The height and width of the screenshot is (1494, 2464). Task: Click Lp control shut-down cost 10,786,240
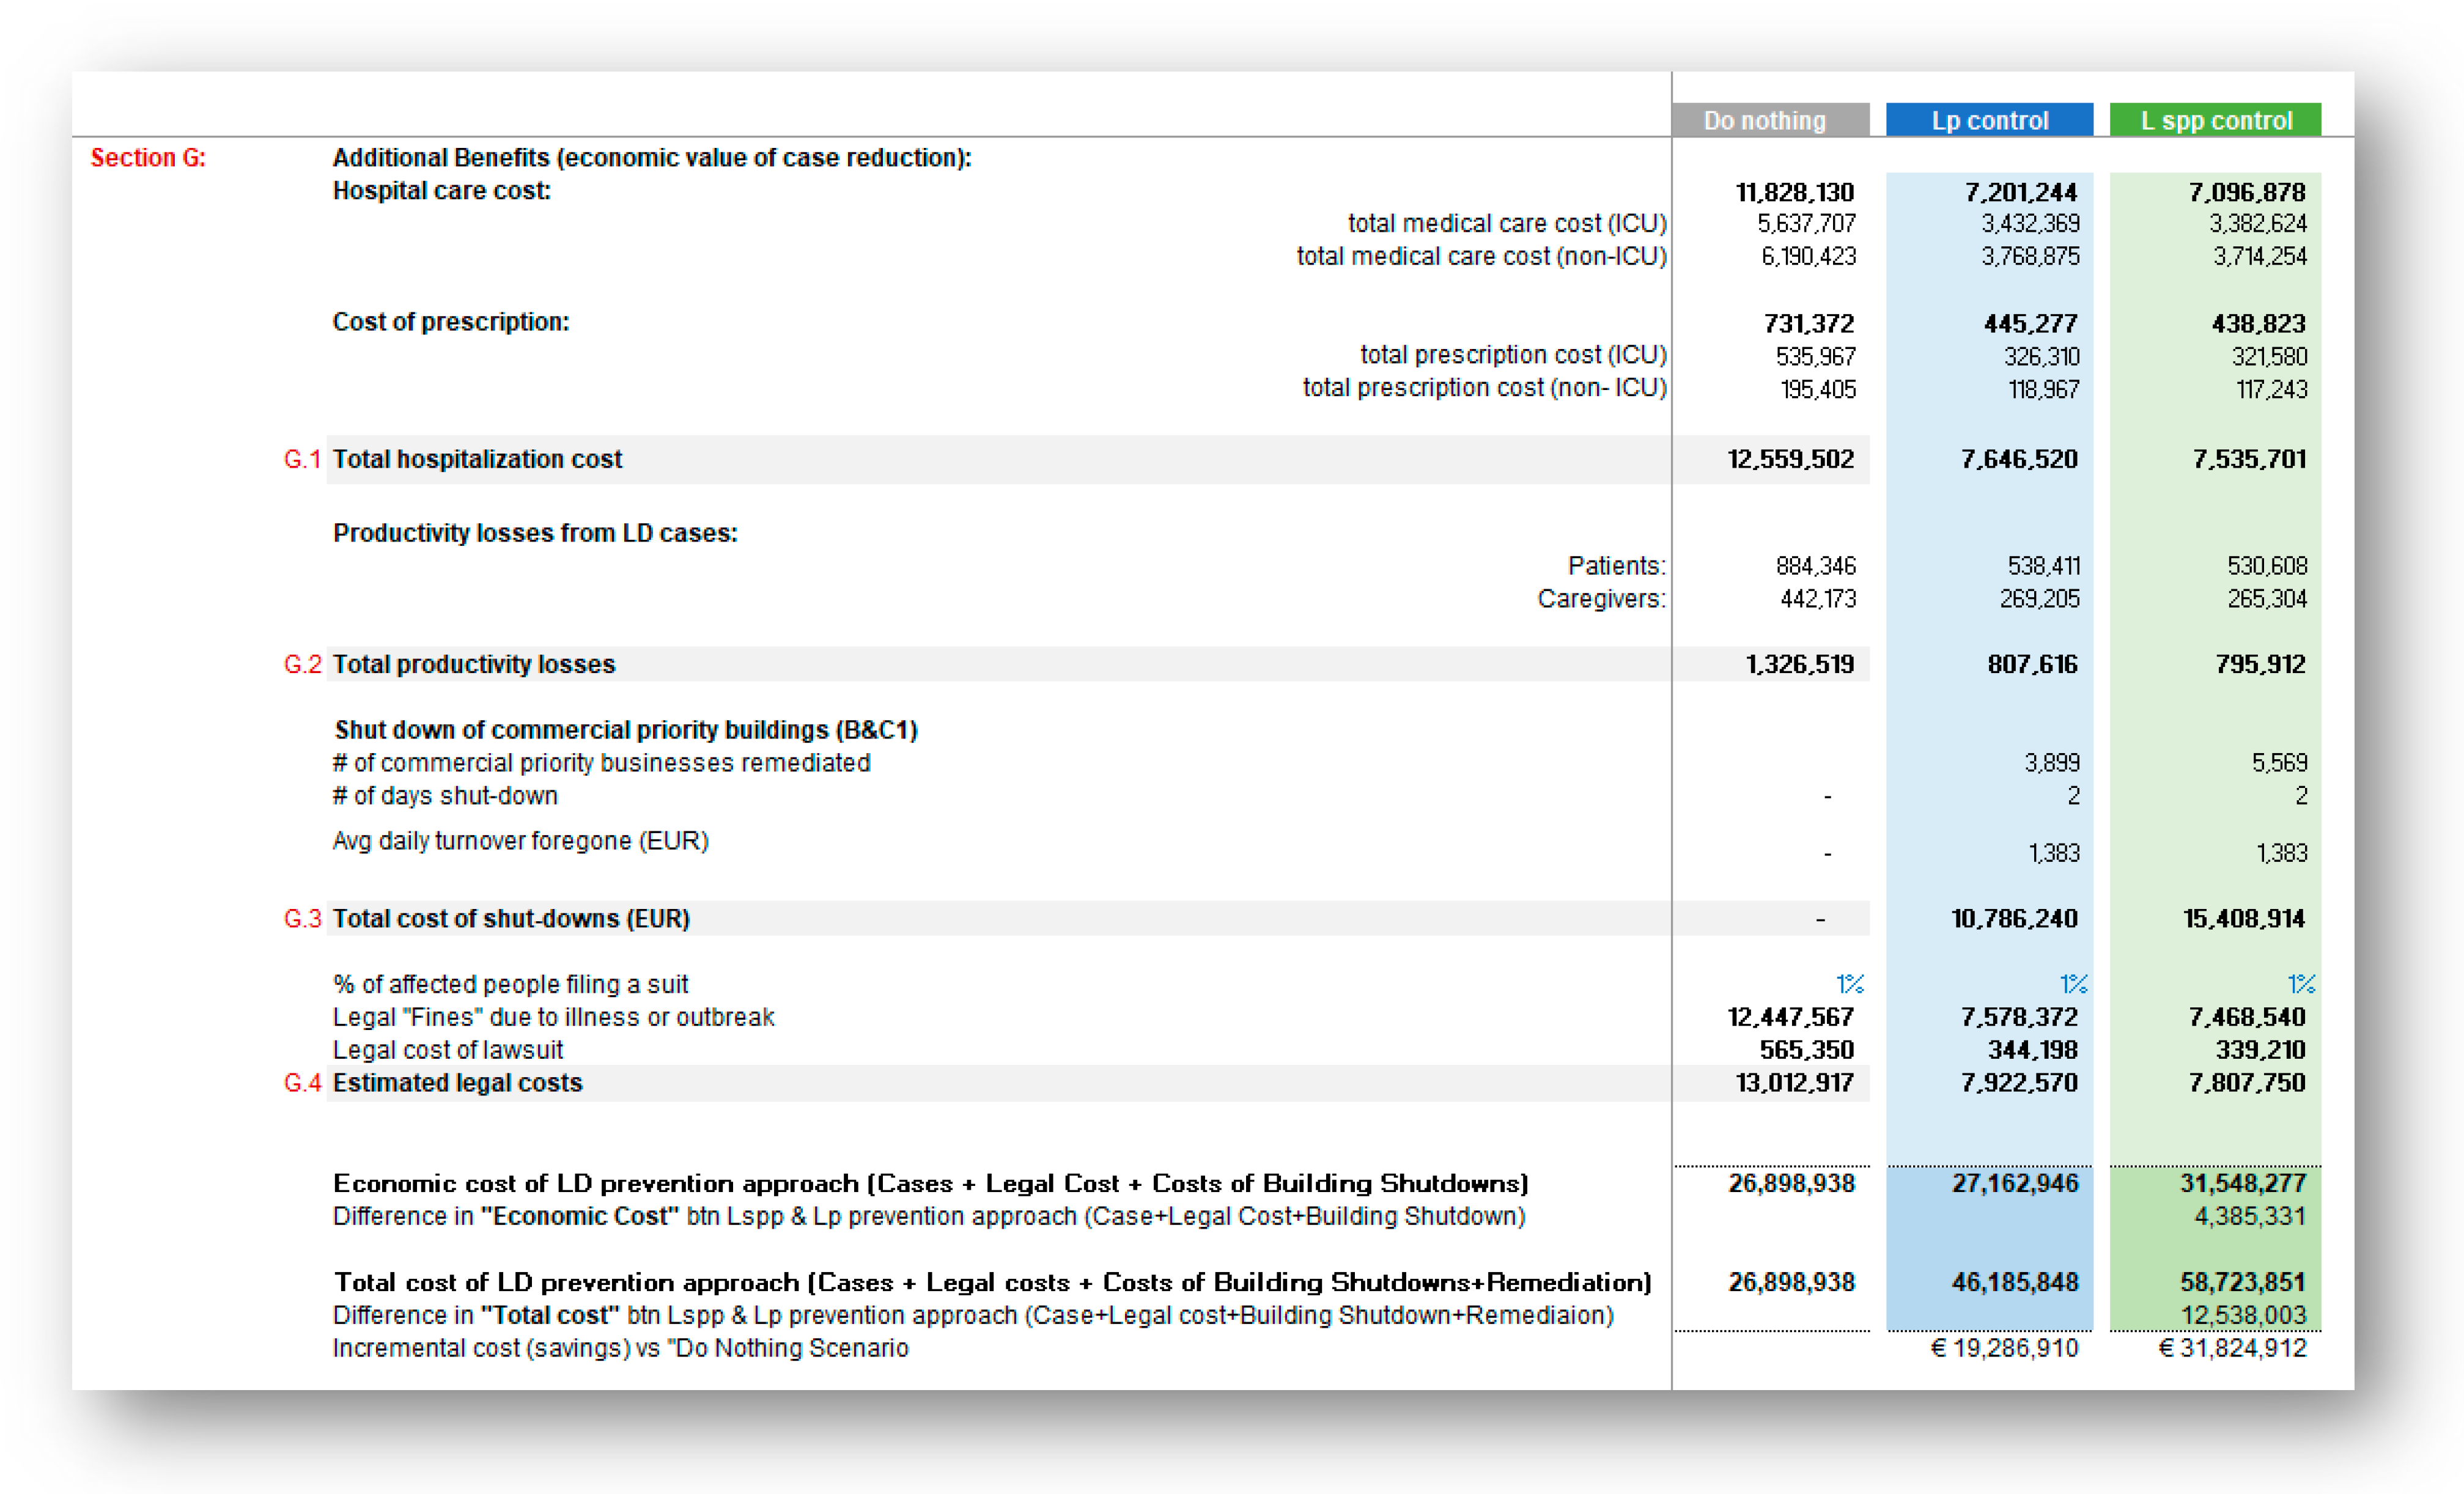tap(2014, 918)
